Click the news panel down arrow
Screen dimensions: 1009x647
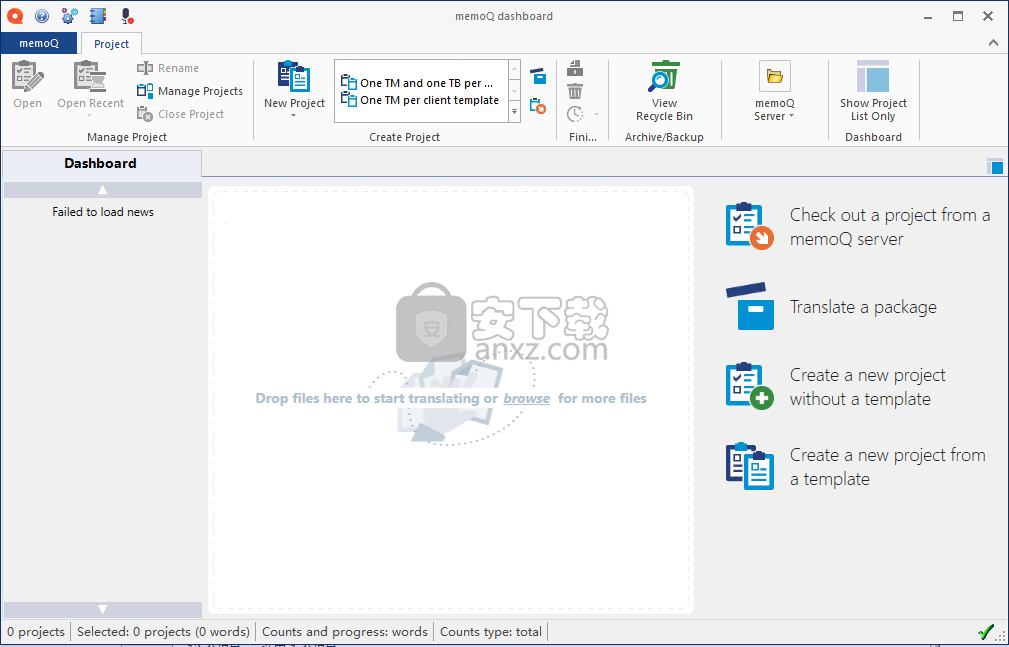click(x=102, y=609)
